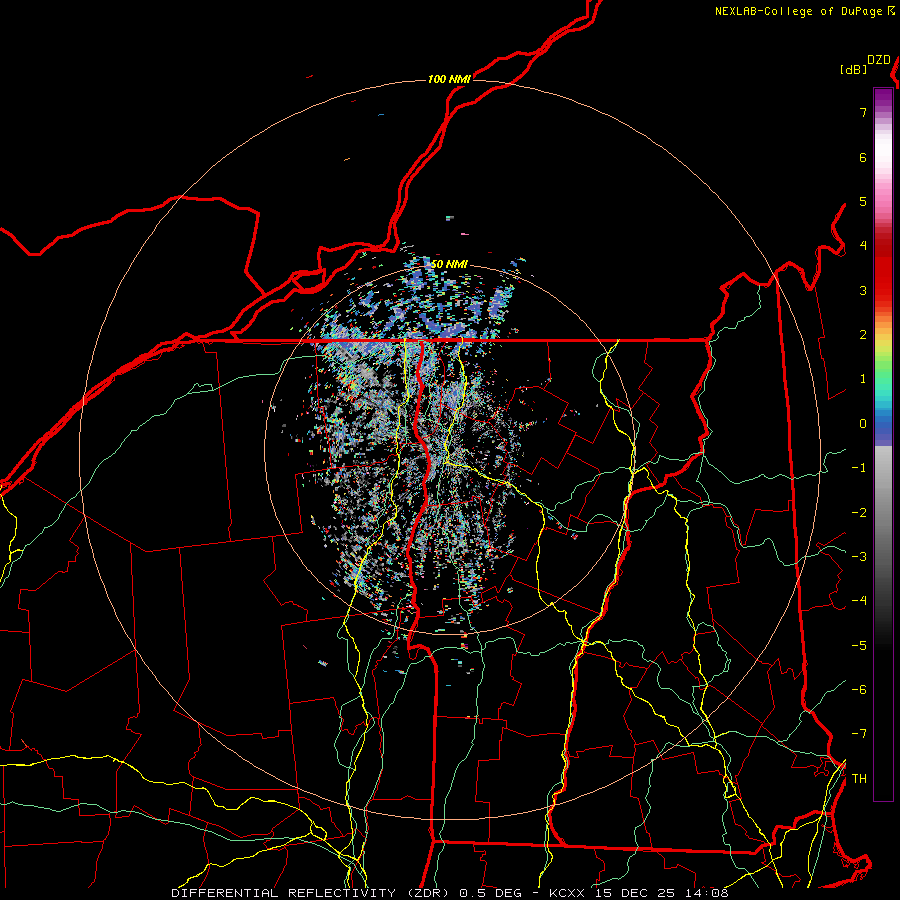Click the -2 value on the scale
This screenshot has height=900, width=900.
click(x=859, y=513)
